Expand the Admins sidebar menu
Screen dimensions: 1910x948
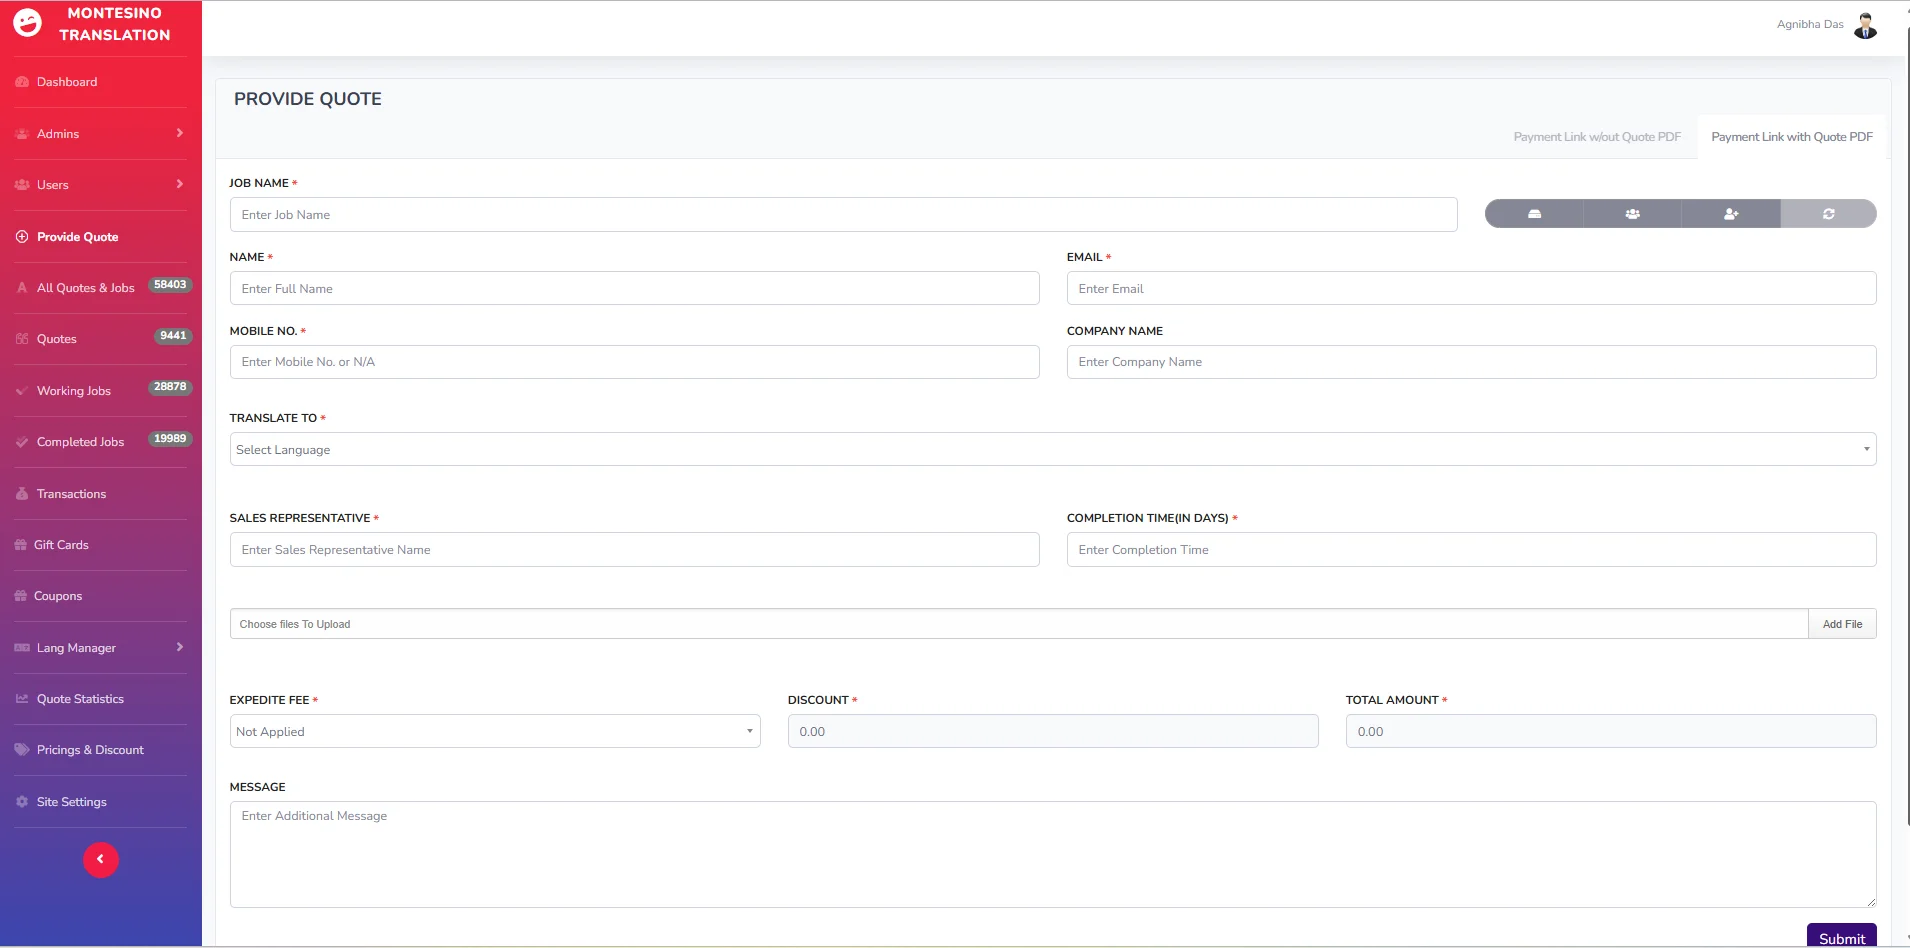click(100, 134)
